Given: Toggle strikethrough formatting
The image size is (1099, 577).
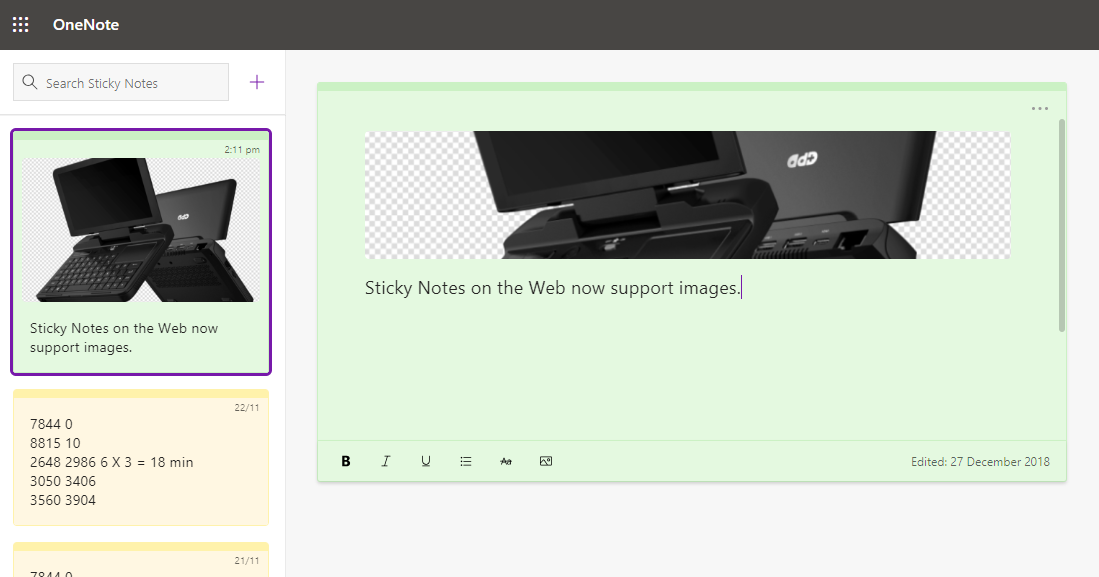Looking at the screenshot, I should (x=506, y=461).
